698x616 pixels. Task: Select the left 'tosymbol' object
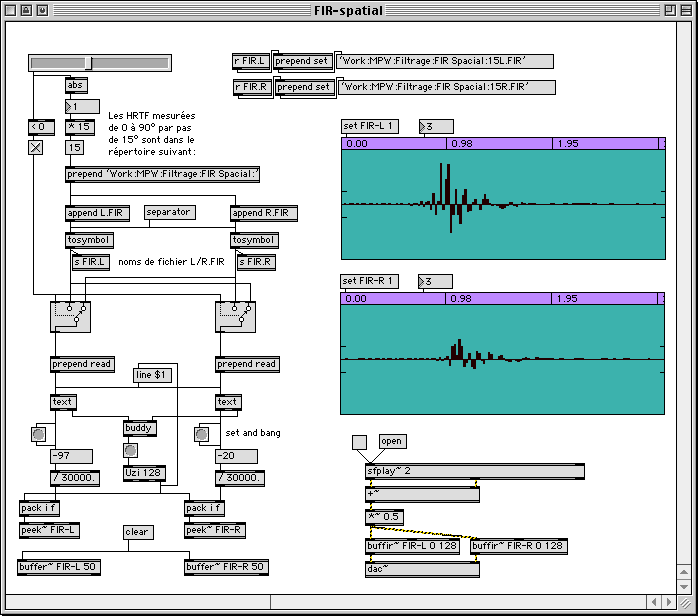click(89, 240)
